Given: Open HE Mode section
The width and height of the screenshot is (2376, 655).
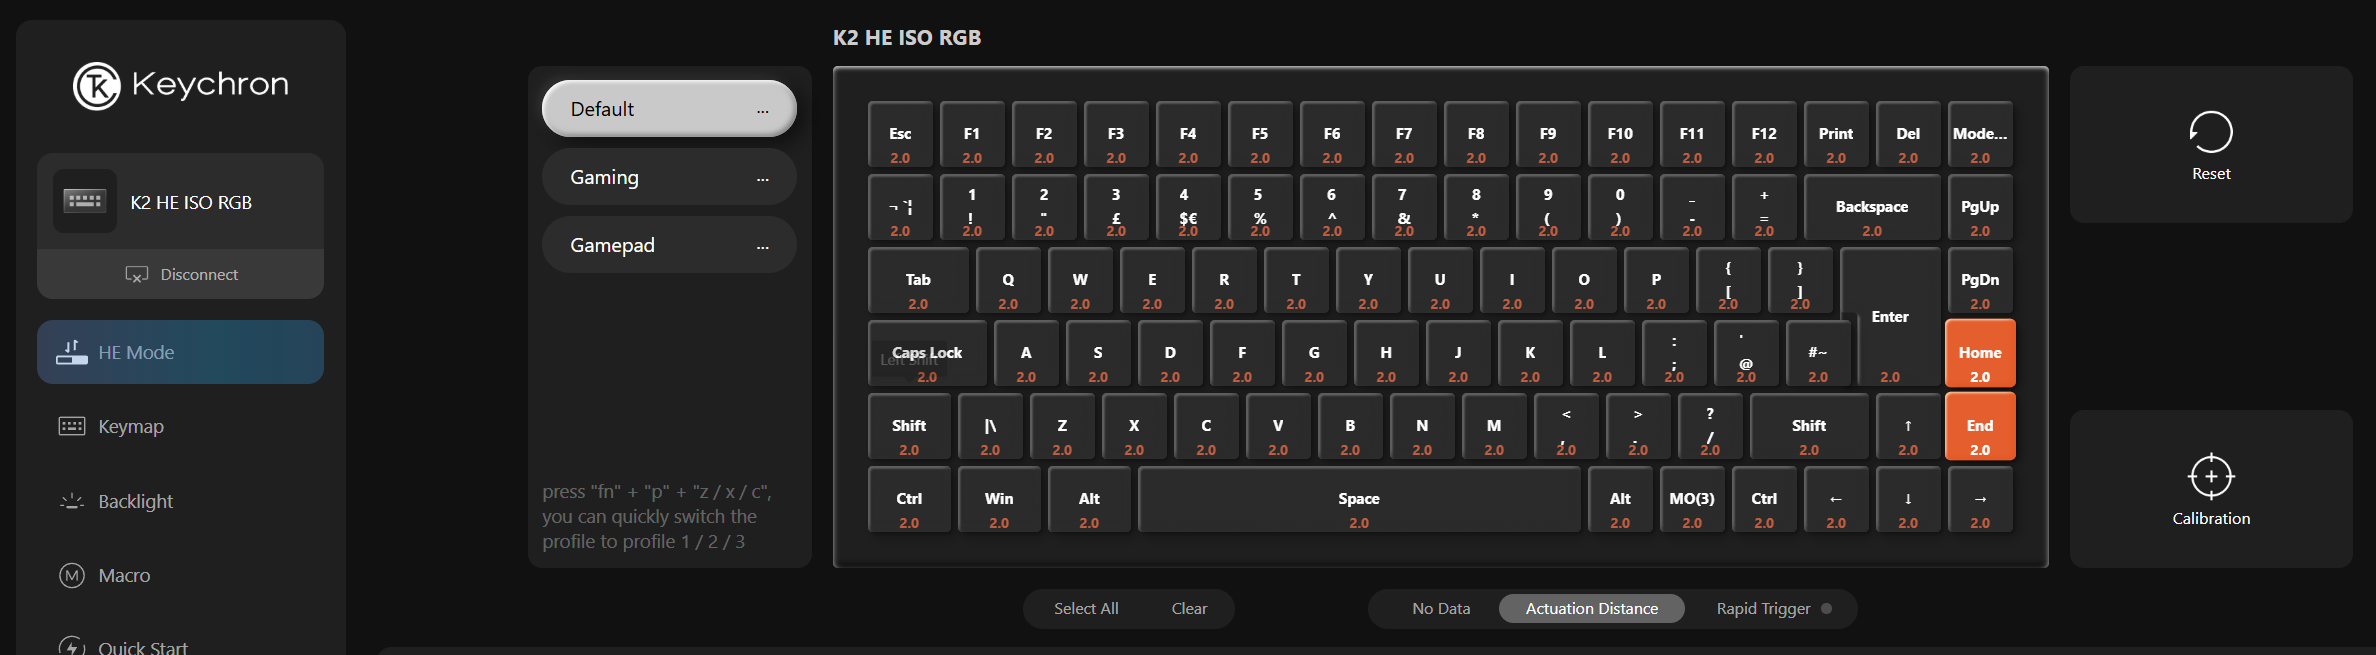Looking at the screenshot, I should coord(181,352).
